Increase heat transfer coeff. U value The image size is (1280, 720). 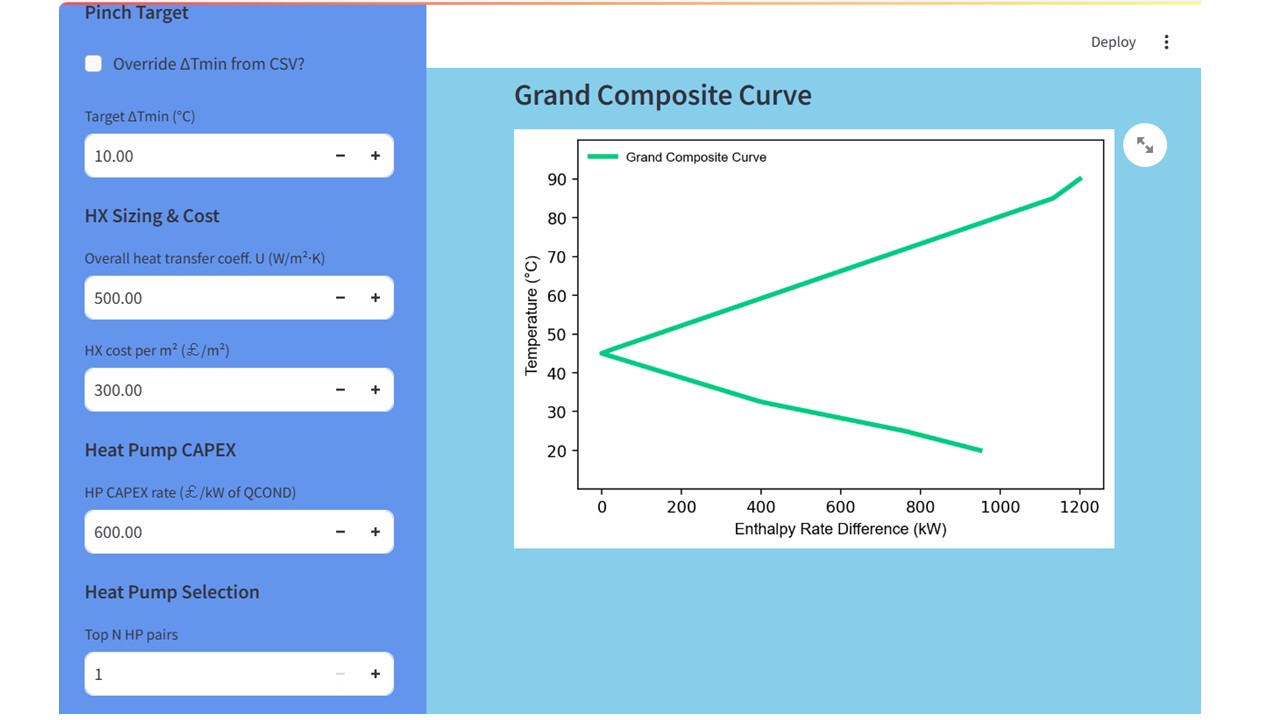(375, 298)
